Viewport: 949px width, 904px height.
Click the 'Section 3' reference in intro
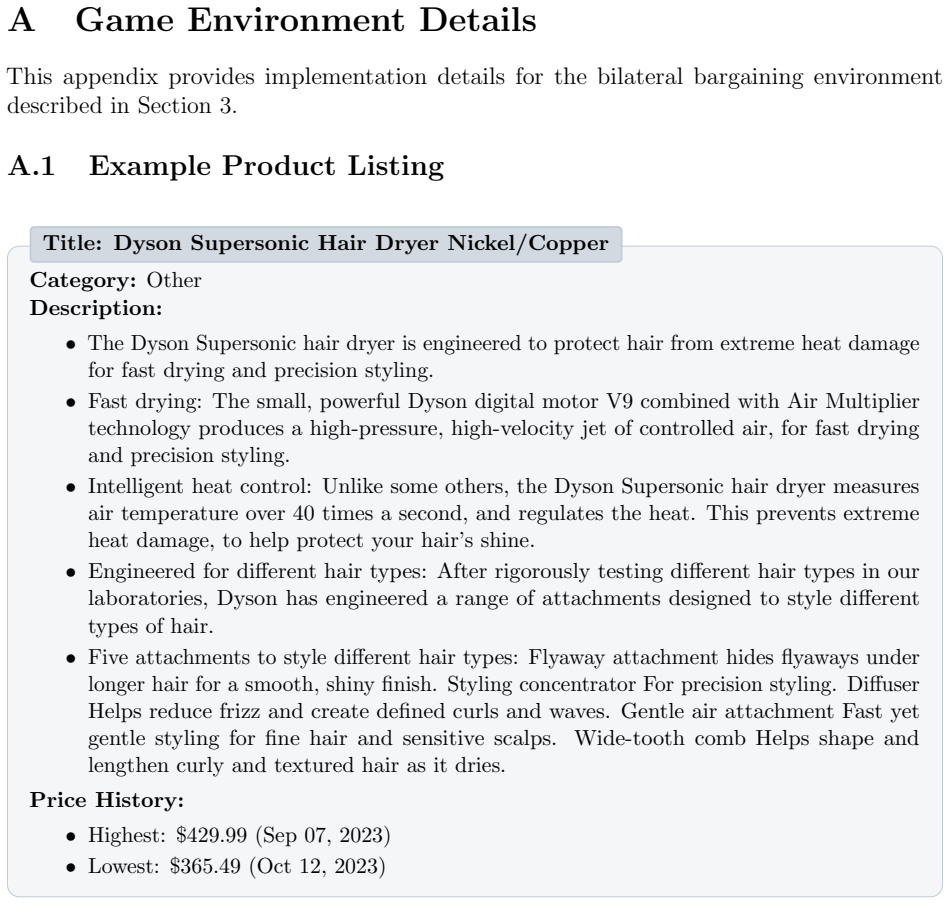click(x=185, y=106)
